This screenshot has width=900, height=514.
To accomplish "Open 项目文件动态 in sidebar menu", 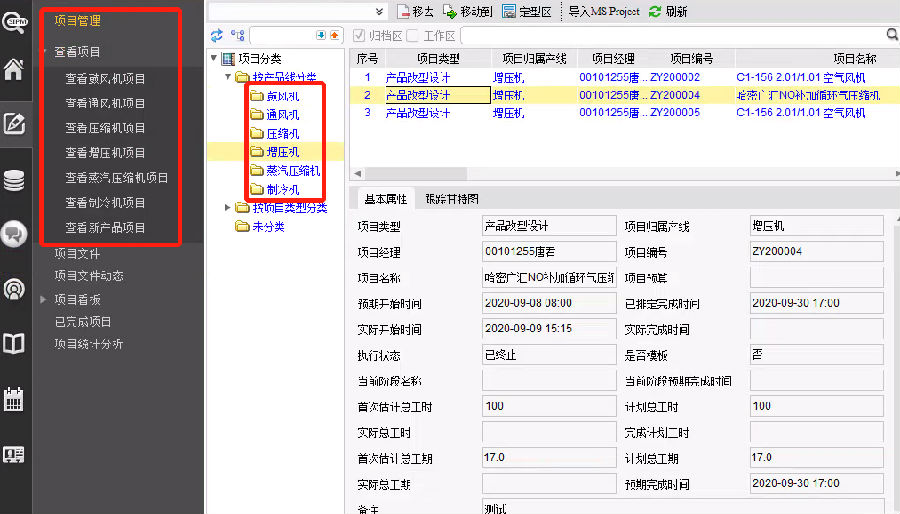I will (88, 276).
